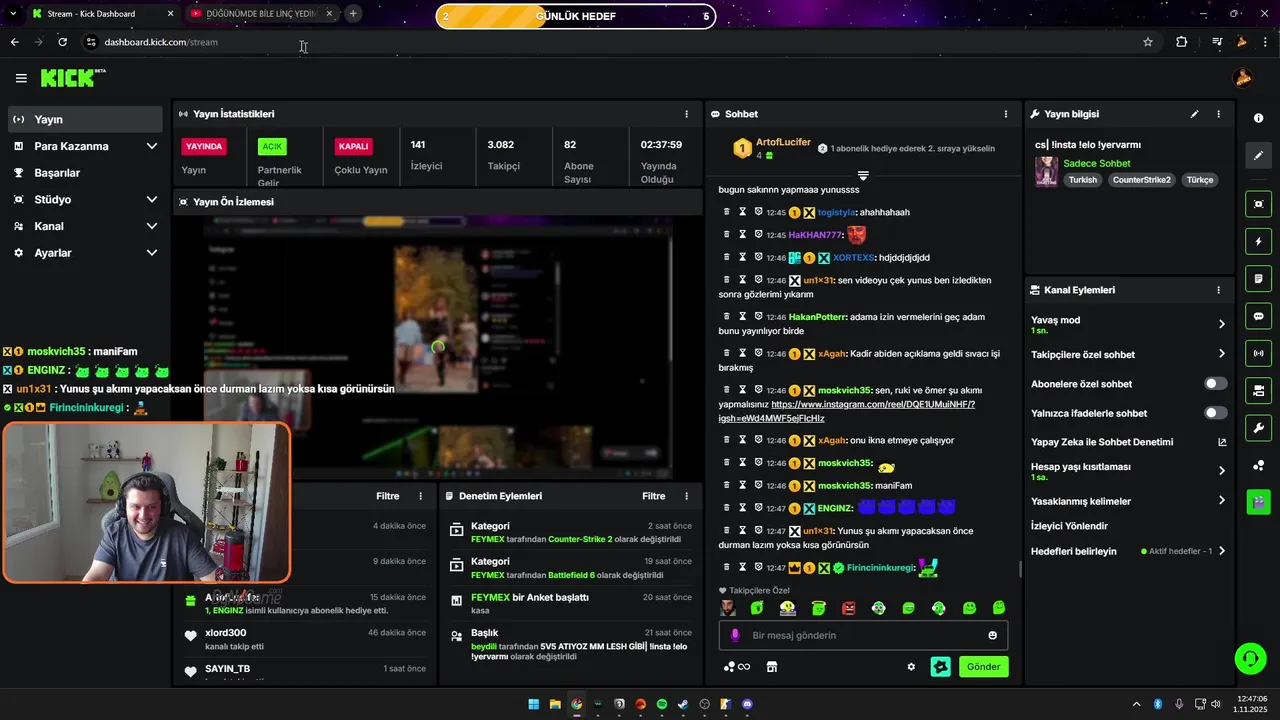Open AI chat moderation external link
Image resolution: width=1280 pixels, height=720 pixels.
(x=1222, y=442)
